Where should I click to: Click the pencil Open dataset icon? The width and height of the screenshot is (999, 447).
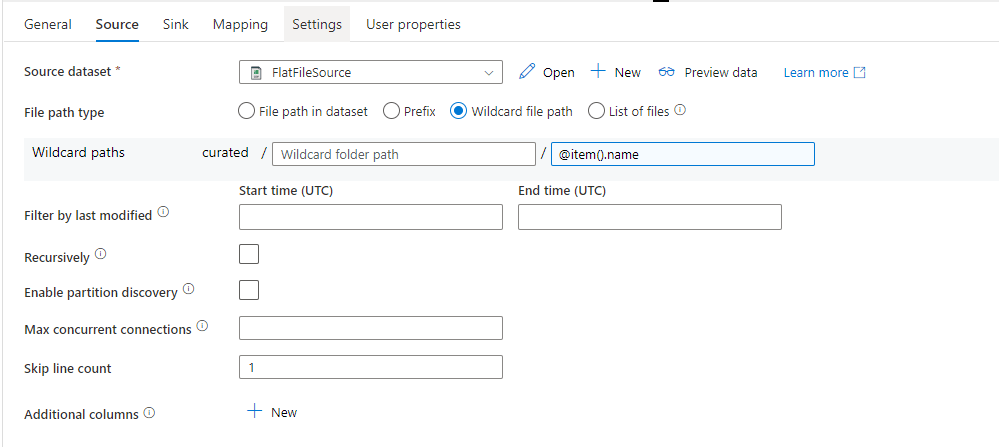(x=527, y=72)
